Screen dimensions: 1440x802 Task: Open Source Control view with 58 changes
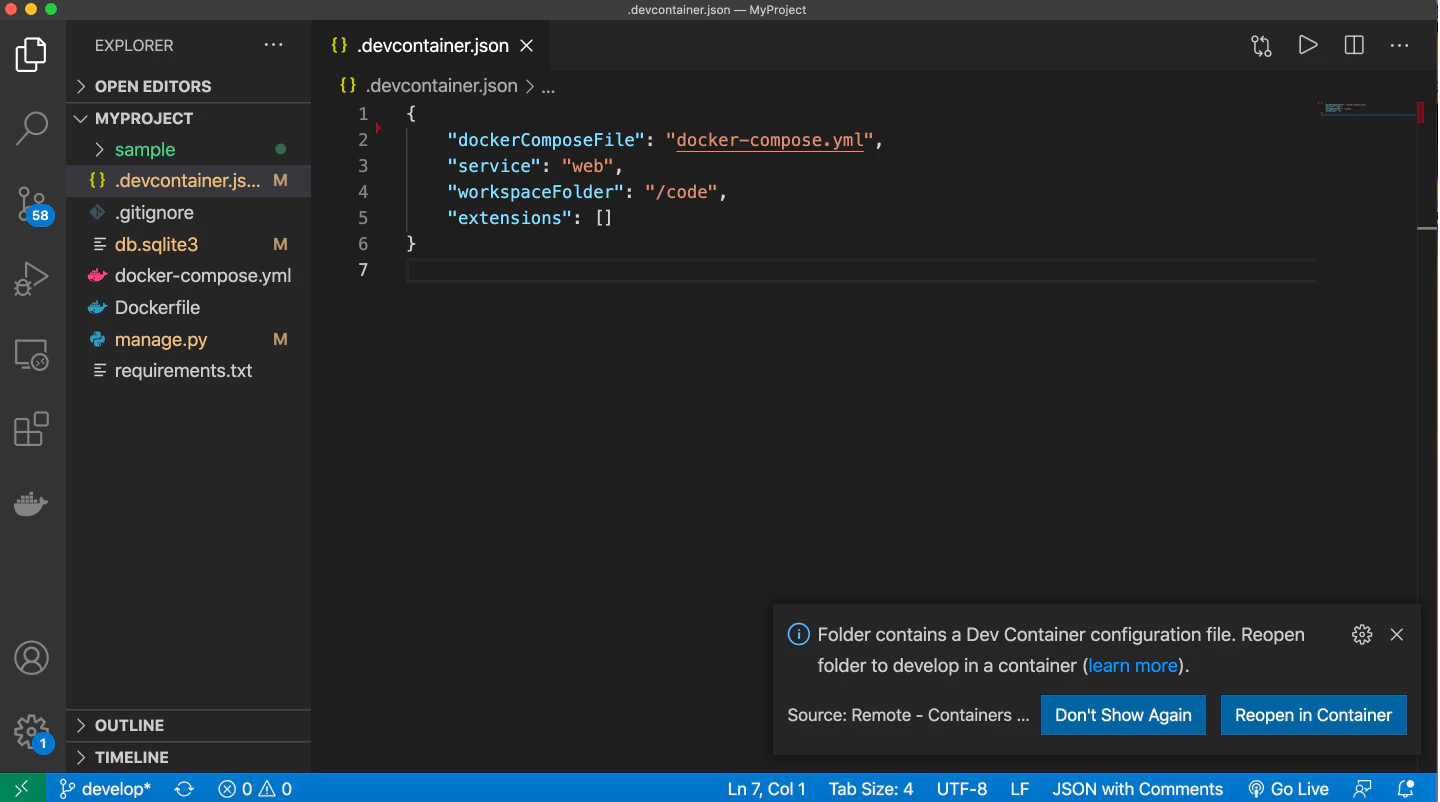(31, 204)
